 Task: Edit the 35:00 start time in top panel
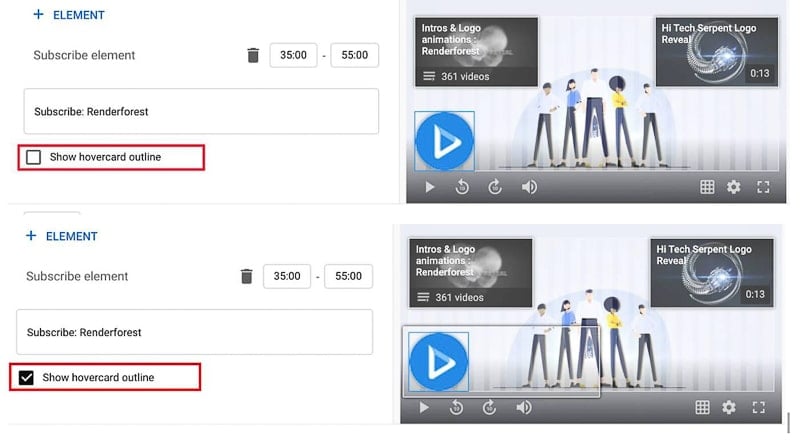[293, 55]
